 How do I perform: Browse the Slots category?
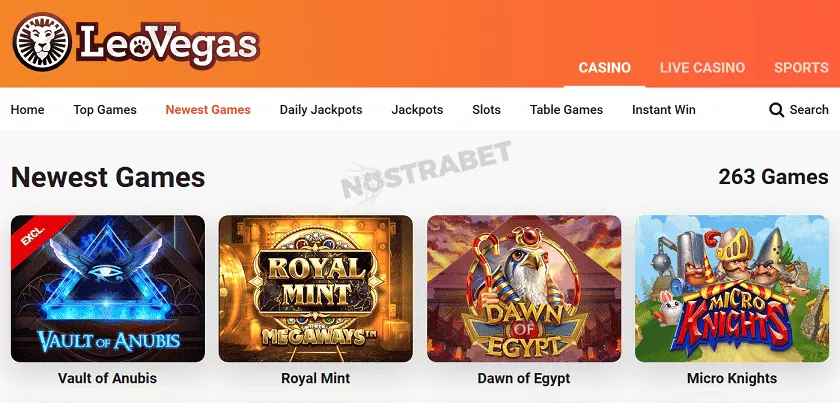[x=486, y=110]
